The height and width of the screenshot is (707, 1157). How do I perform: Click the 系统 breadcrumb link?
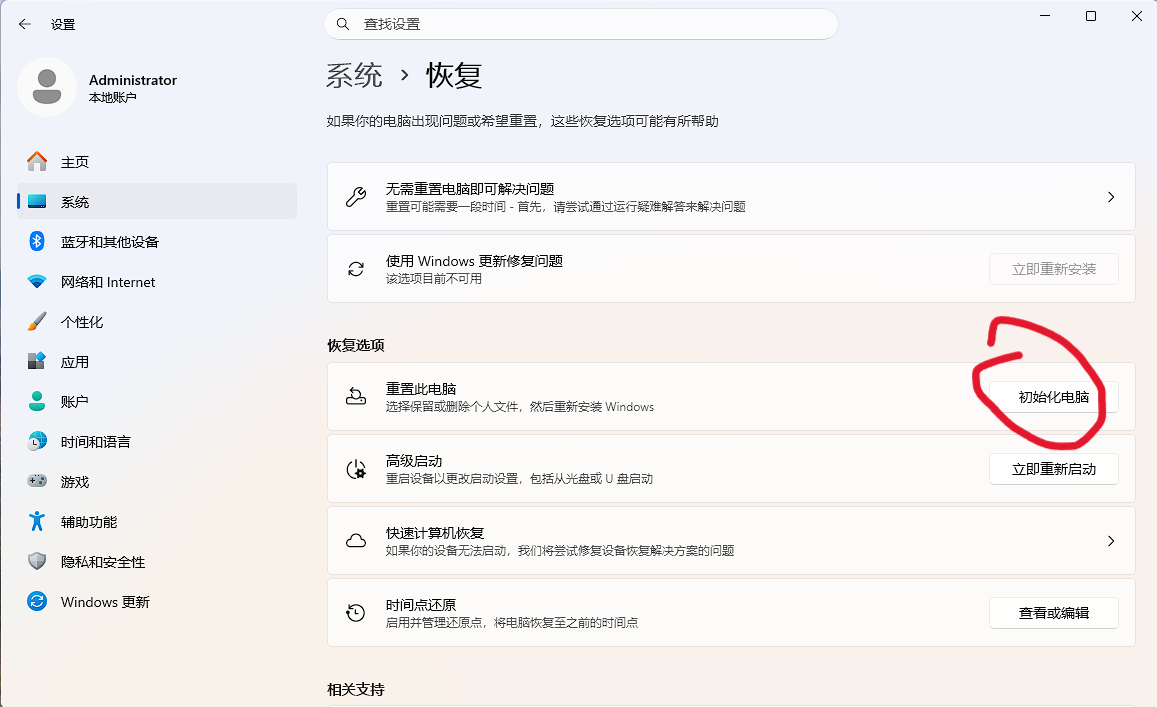(354, 75)
